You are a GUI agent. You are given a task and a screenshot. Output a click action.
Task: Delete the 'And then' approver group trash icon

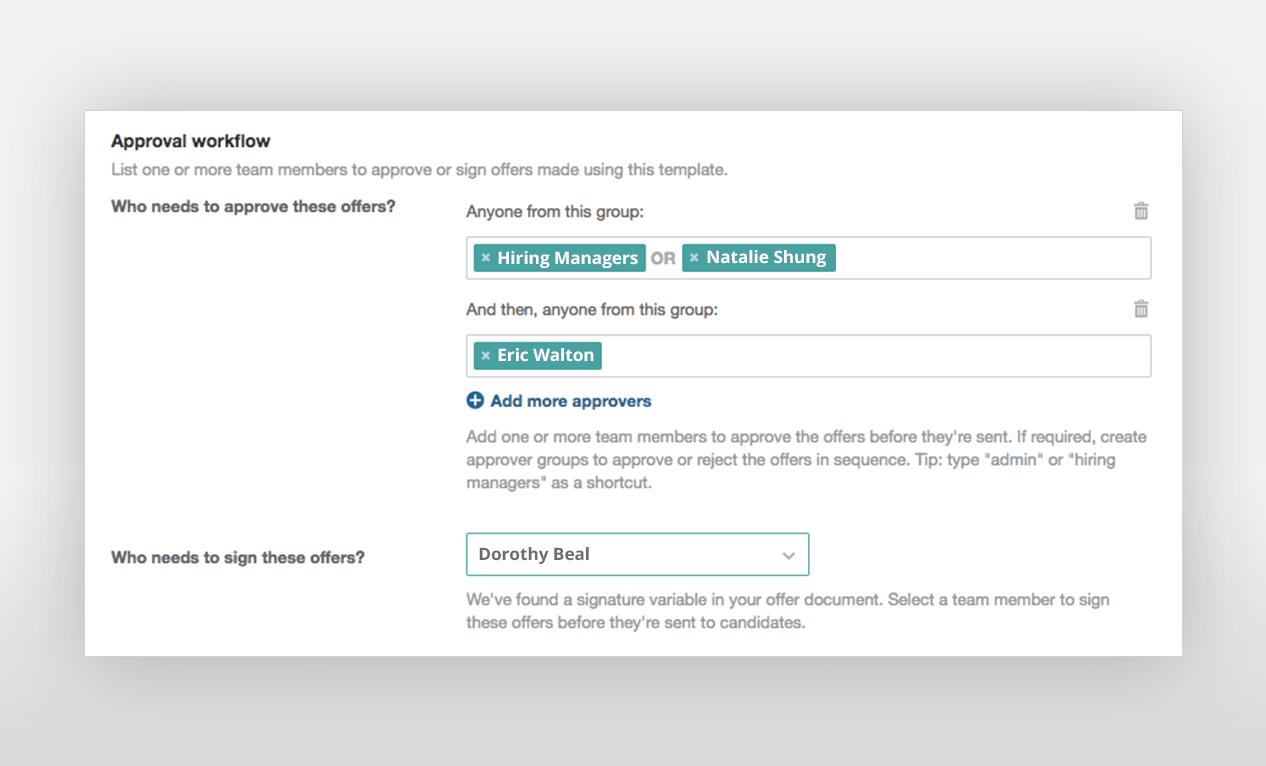[x=1141, y=309]
